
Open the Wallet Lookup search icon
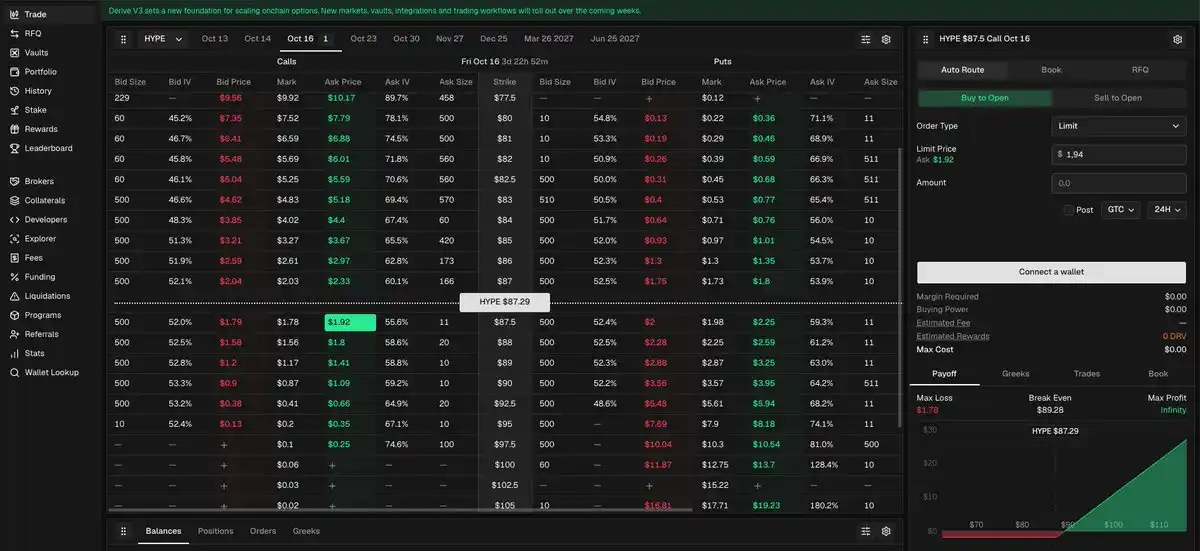(14, 372)
